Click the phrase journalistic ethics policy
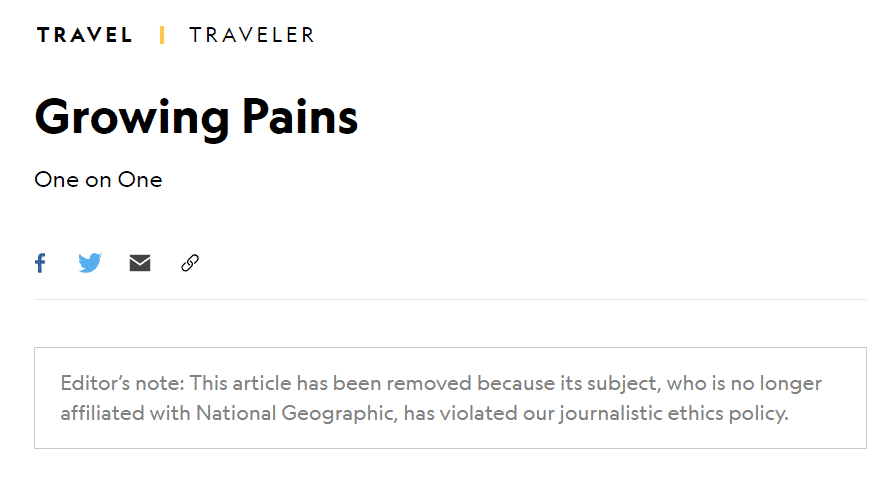The image size is (895, 487). point(674,413)
